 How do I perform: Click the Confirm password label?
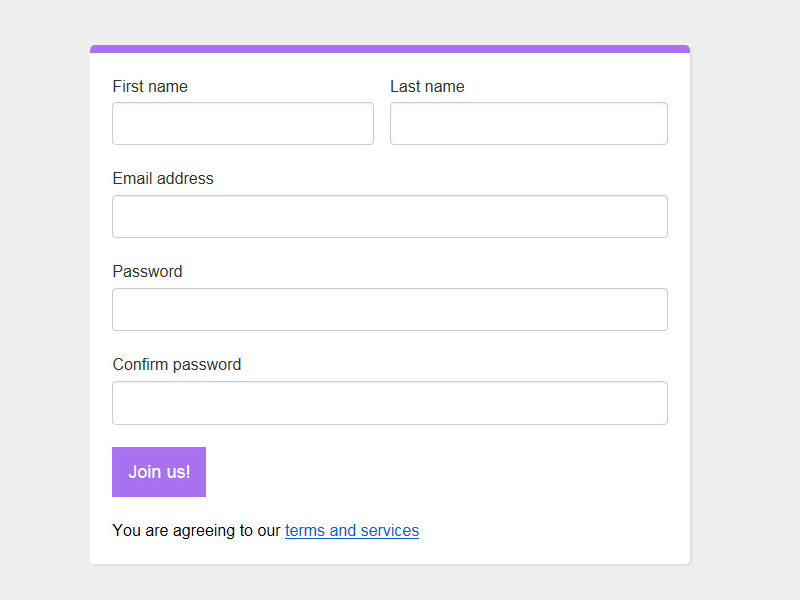point(177,365)
